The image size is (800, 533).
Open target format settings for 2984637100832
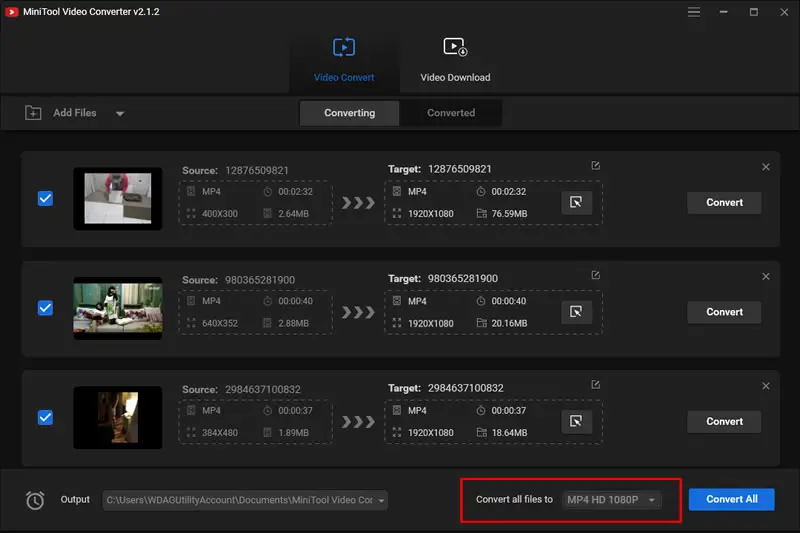click(x=577, y=421)
